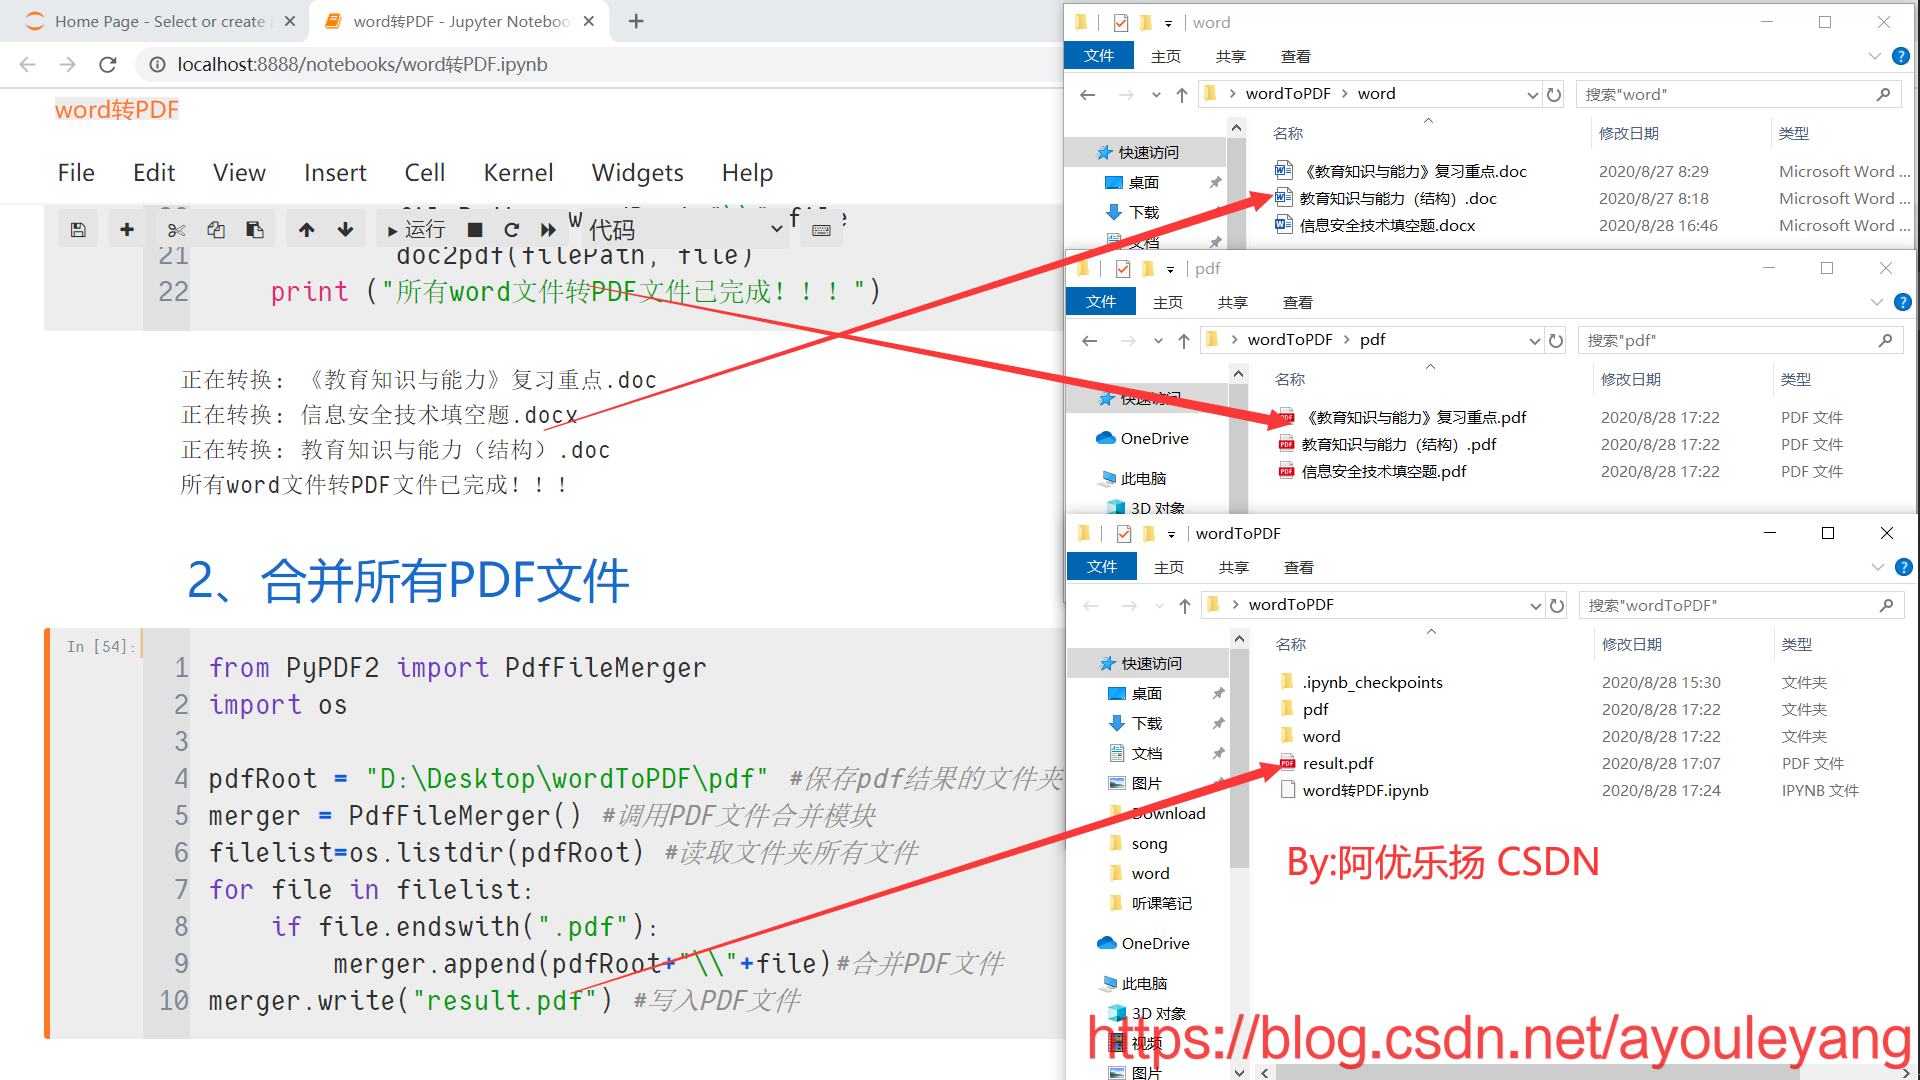Expand the ribbon in word Explorer window

click(x=1875, y=57)
